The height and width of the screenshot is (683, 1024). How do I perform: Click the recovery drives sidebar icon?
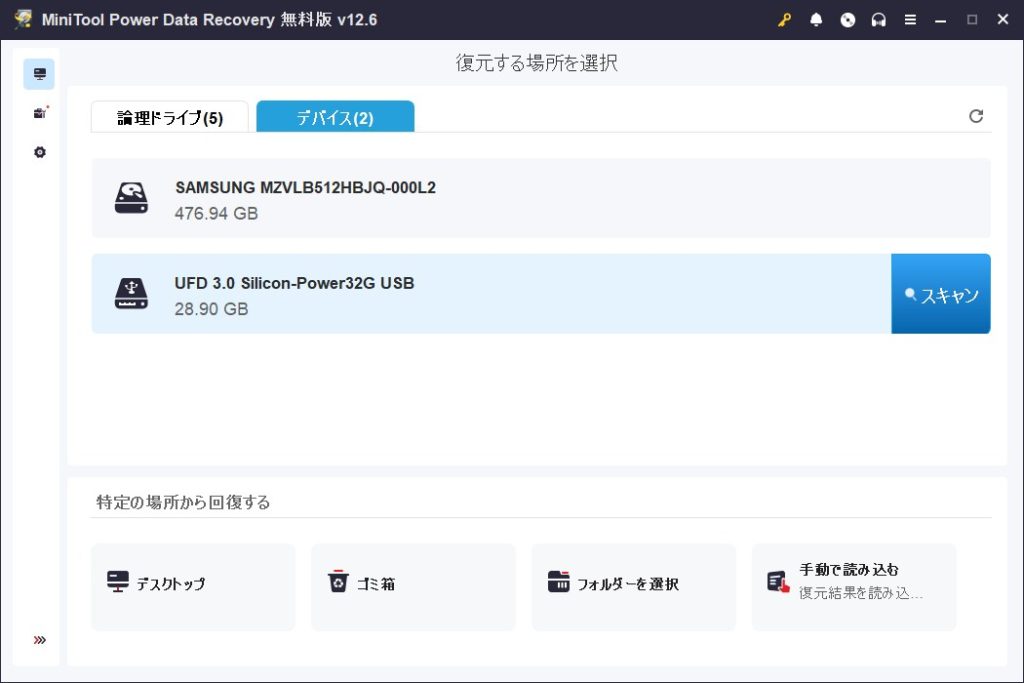[39, 74]
